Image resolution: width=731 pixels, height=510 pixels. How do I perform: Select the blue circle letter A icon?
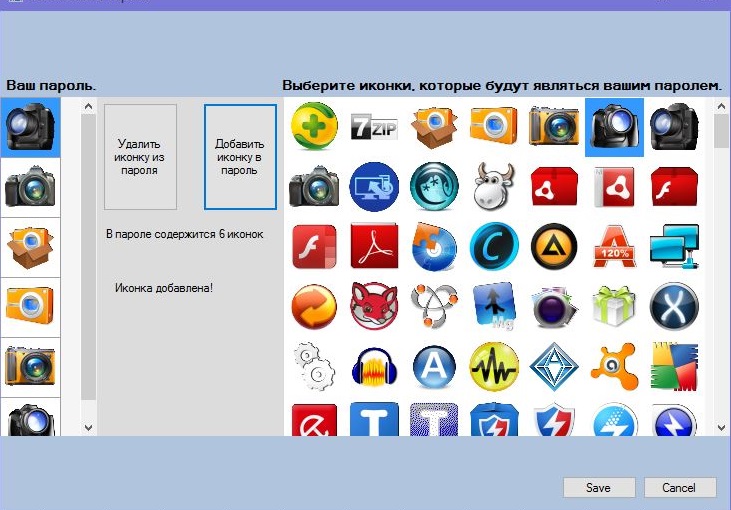pos(434,366)
